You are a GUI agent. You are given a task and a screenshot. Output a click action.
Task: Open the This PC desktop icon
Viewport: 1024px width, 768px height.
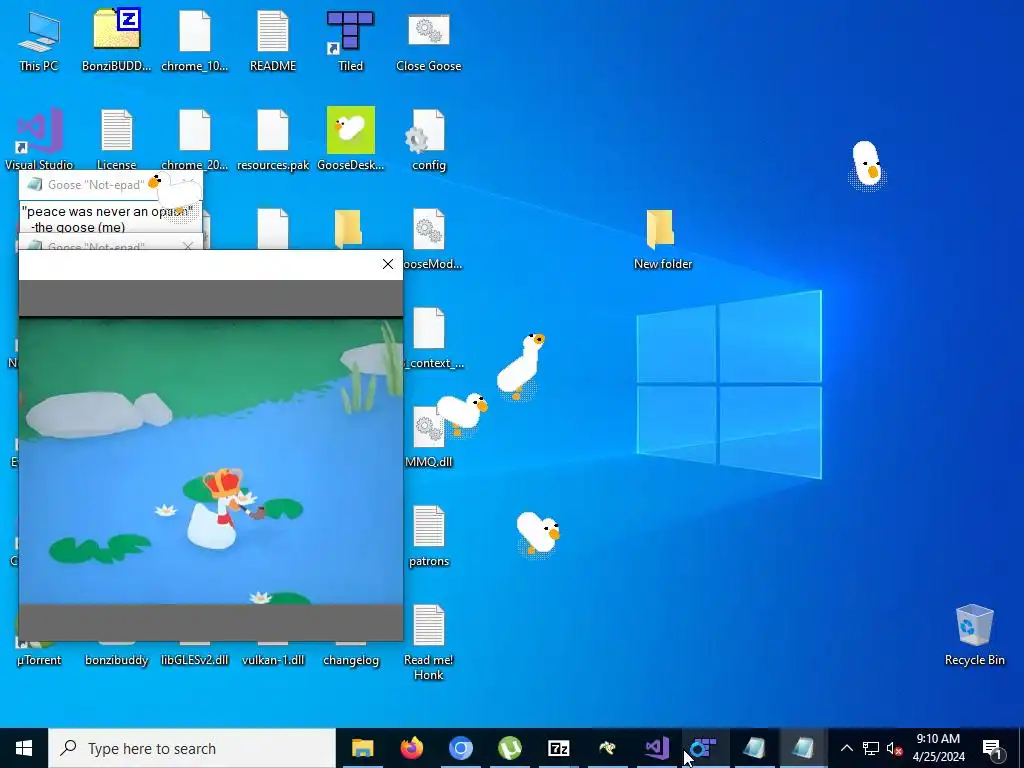(x=39, y=40)
